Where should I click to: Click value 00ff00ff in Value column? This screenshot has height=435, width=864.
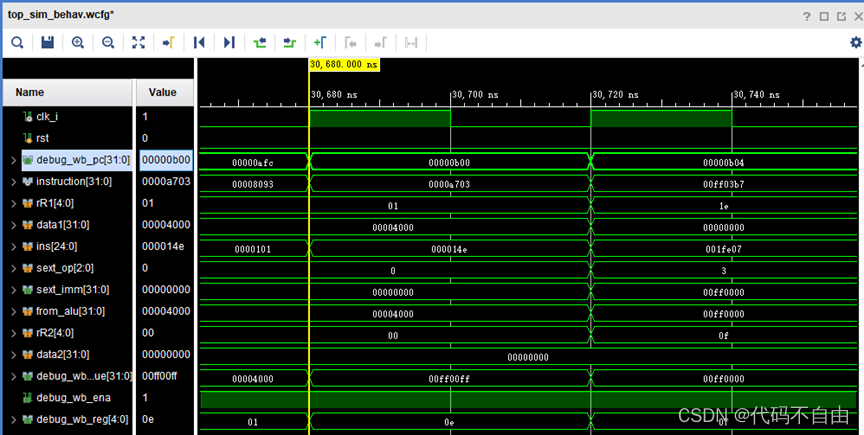(159, 376)
